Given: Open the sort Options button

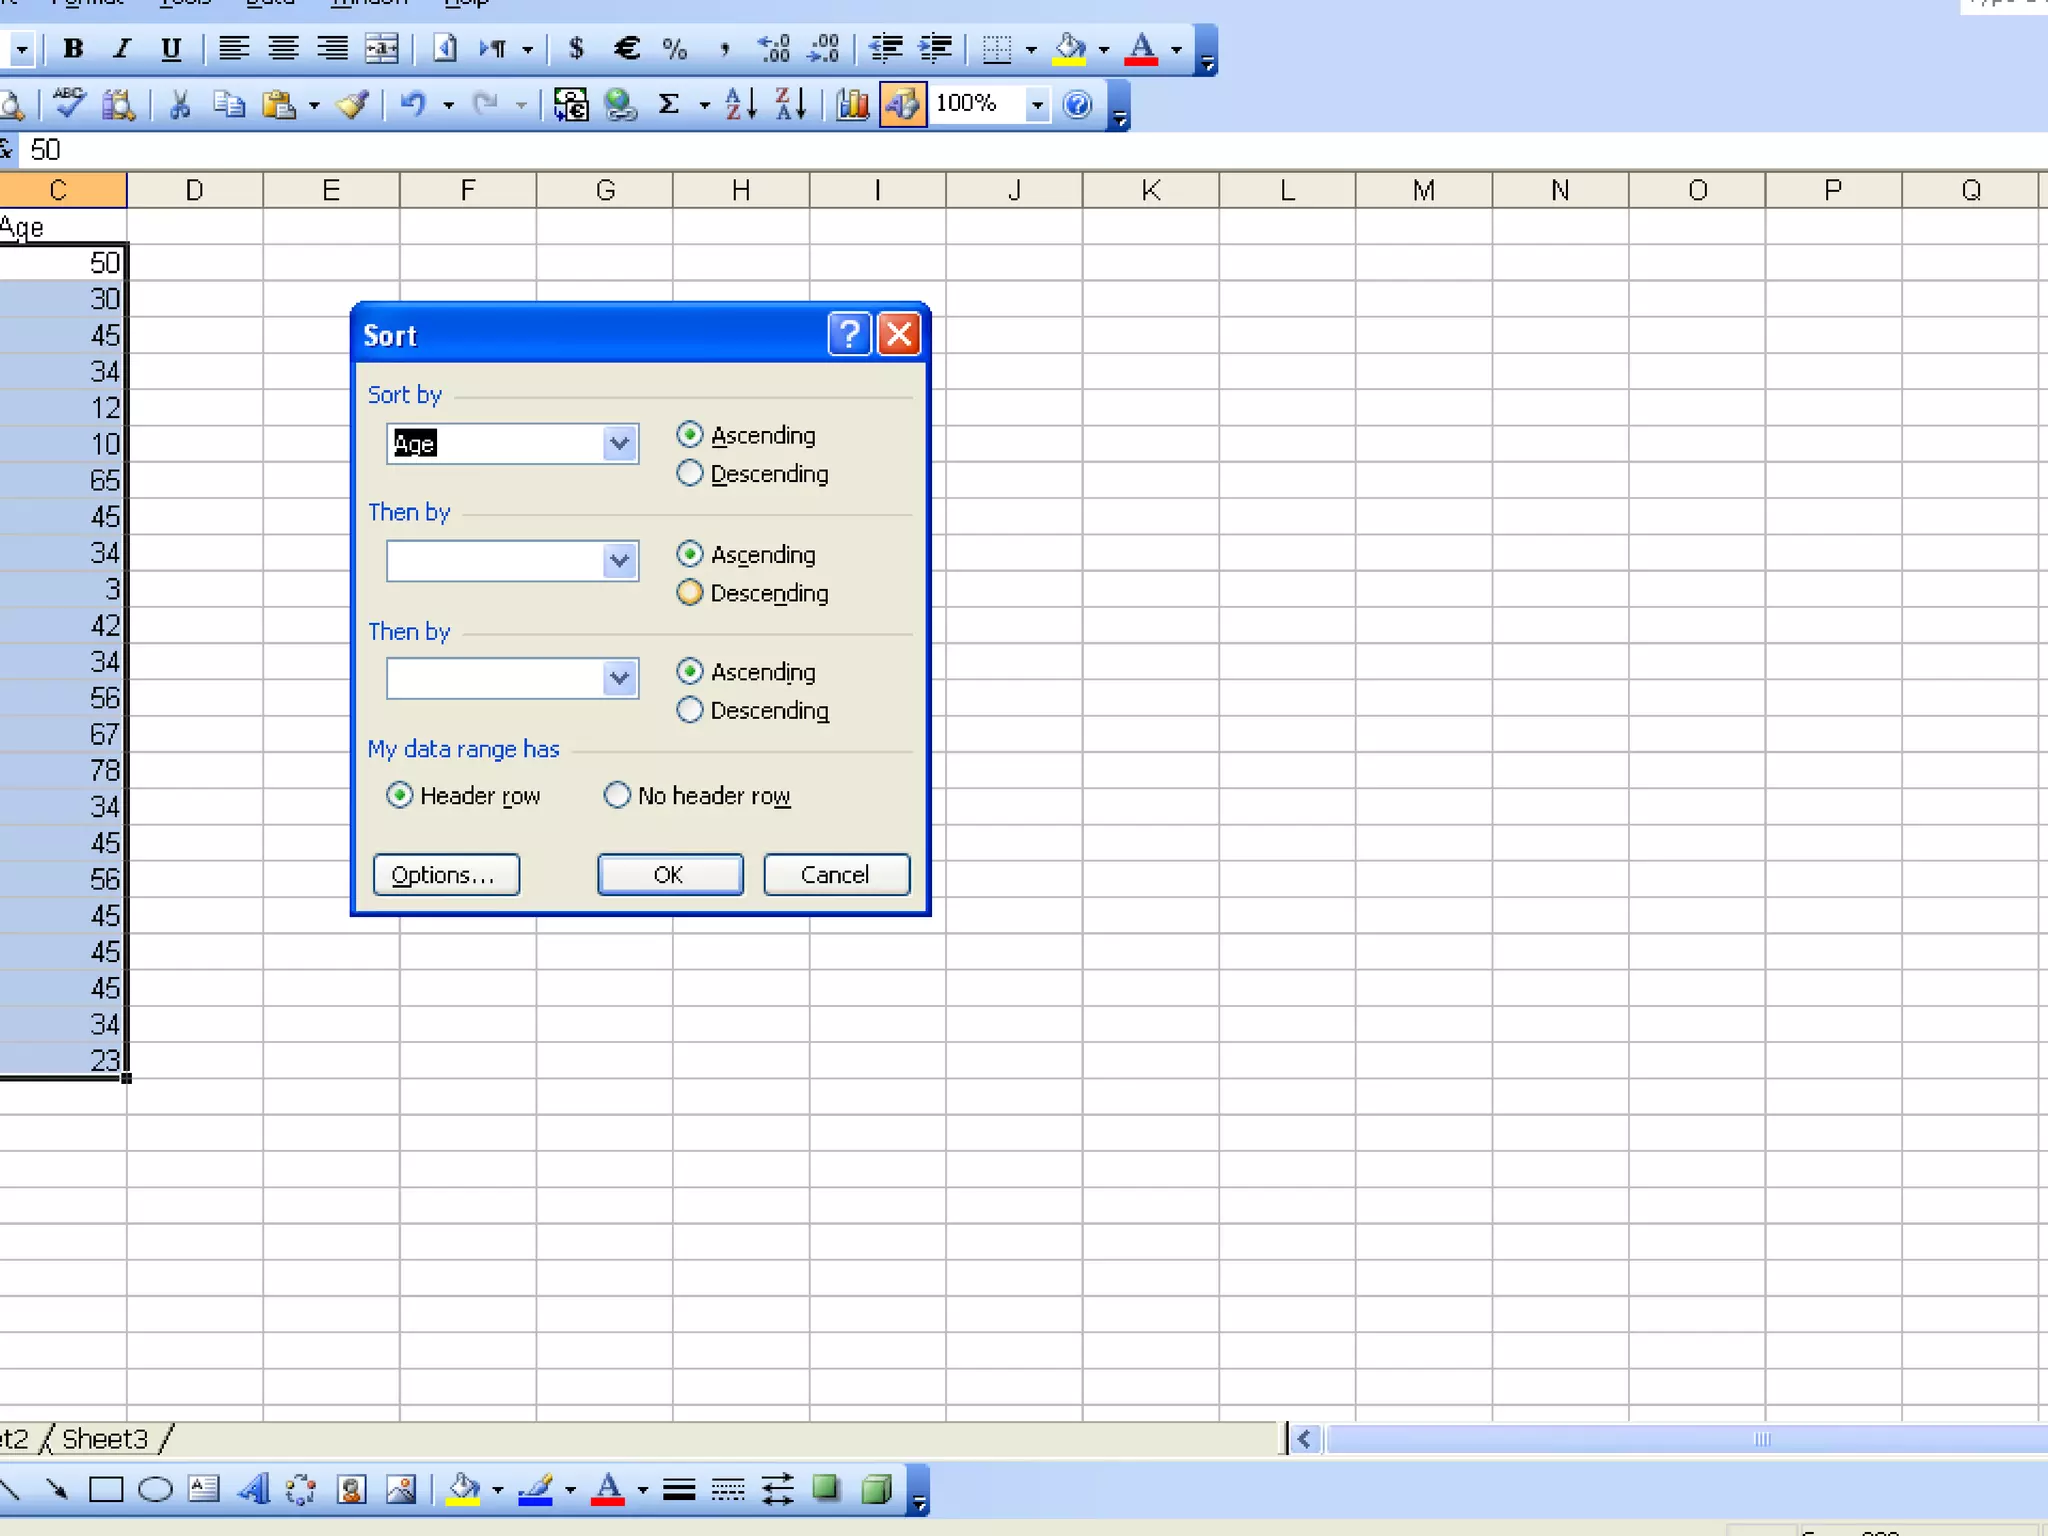Looking at the screenshot, I should (445, 874).
